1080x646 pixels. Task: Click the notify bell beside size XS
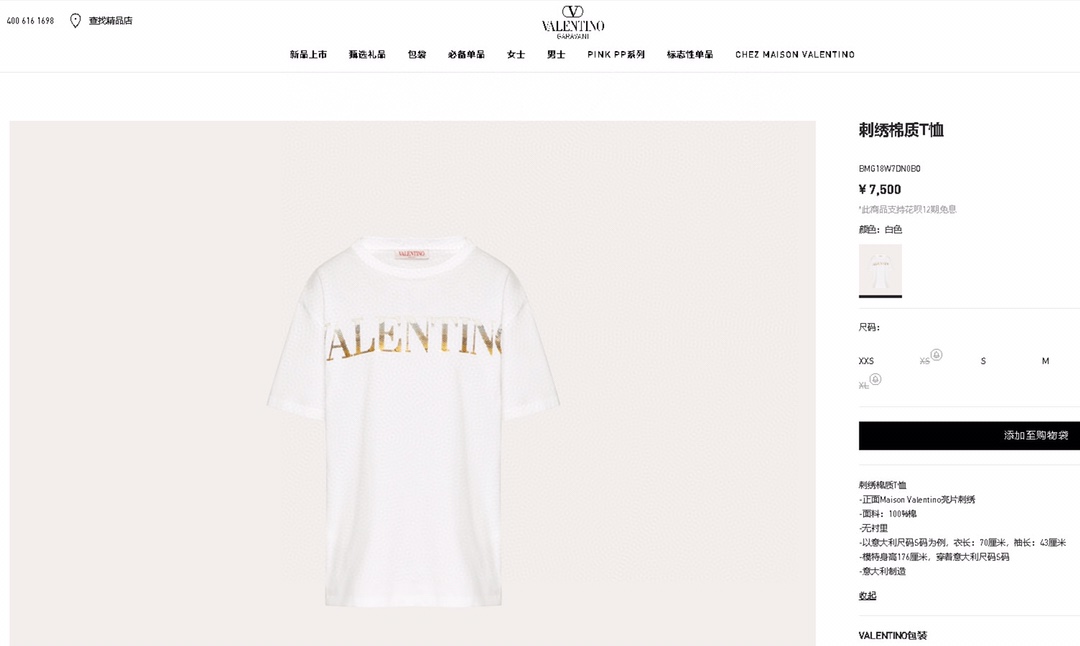(936, 355)
